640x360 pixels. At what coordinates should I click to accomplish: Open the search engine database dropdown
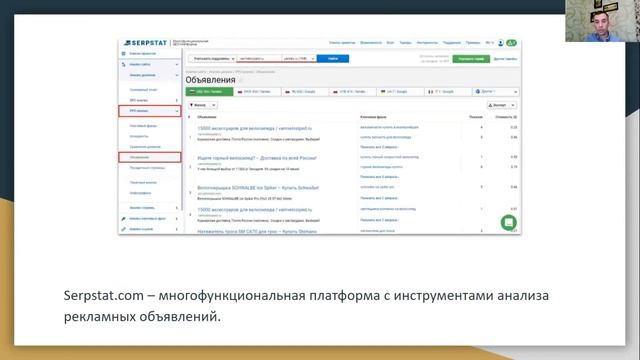pyautogui.click(x=299, y=59)
